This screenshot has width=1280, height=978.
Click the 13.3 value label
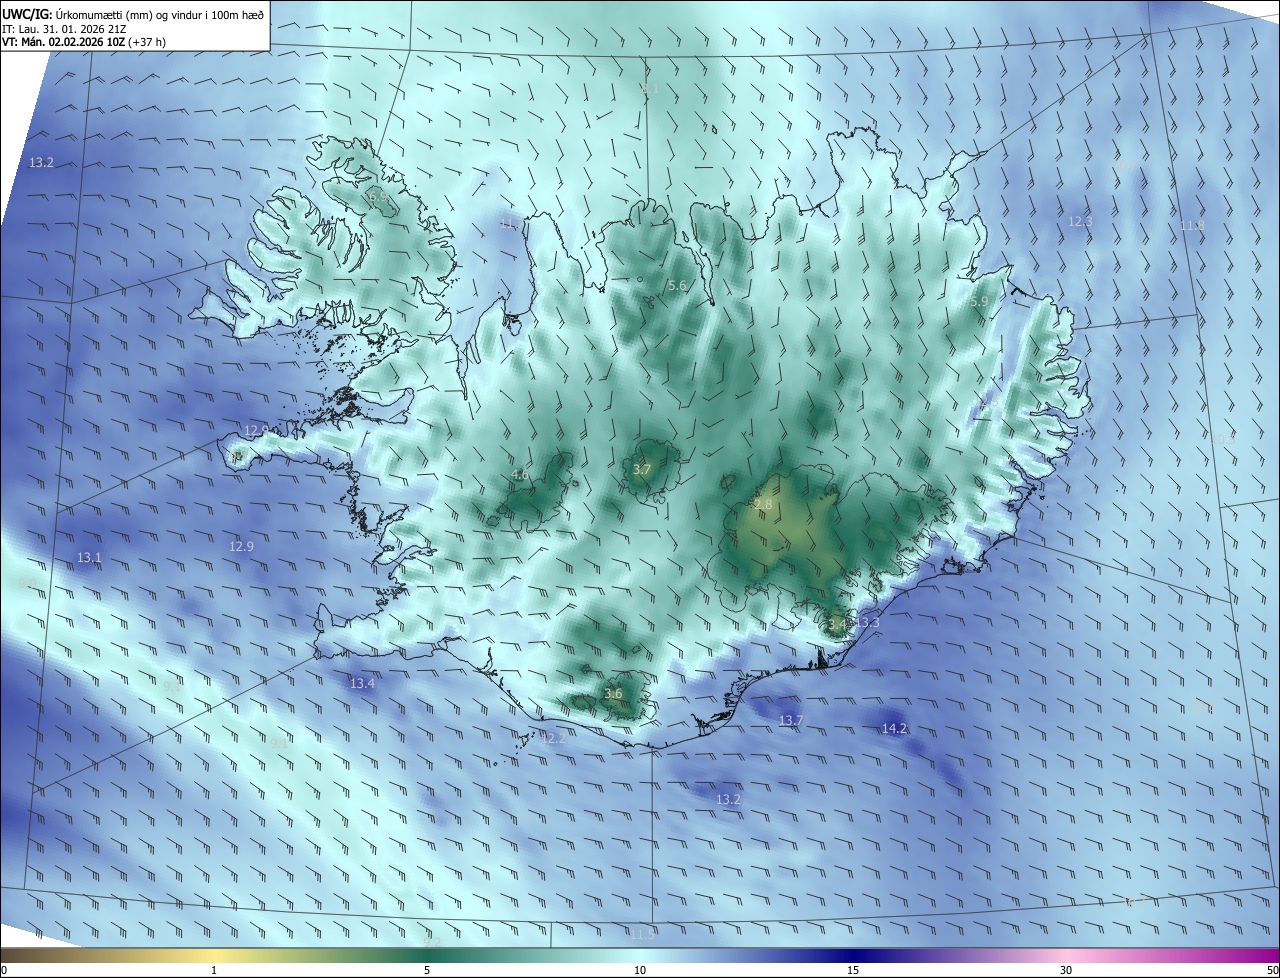point(868,623)
